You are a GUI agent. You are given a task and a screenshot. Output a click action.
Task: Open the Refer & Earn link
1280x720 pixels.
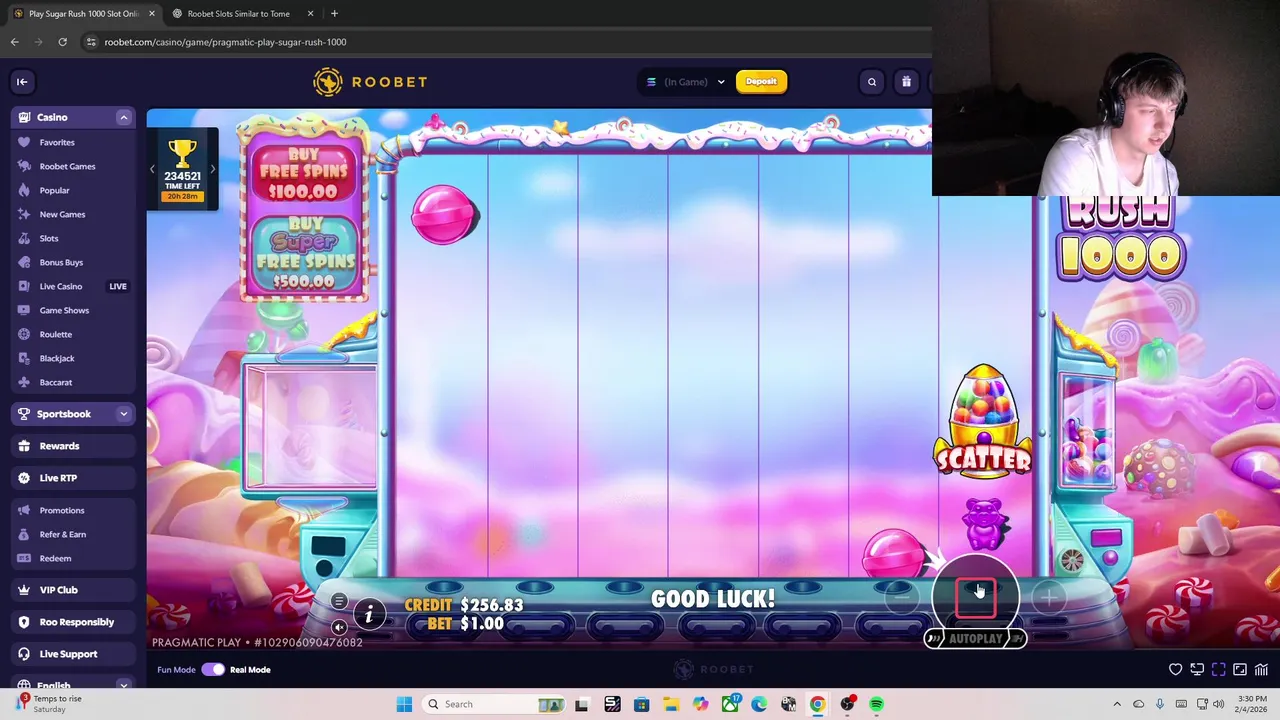click(x=63, y=534)
